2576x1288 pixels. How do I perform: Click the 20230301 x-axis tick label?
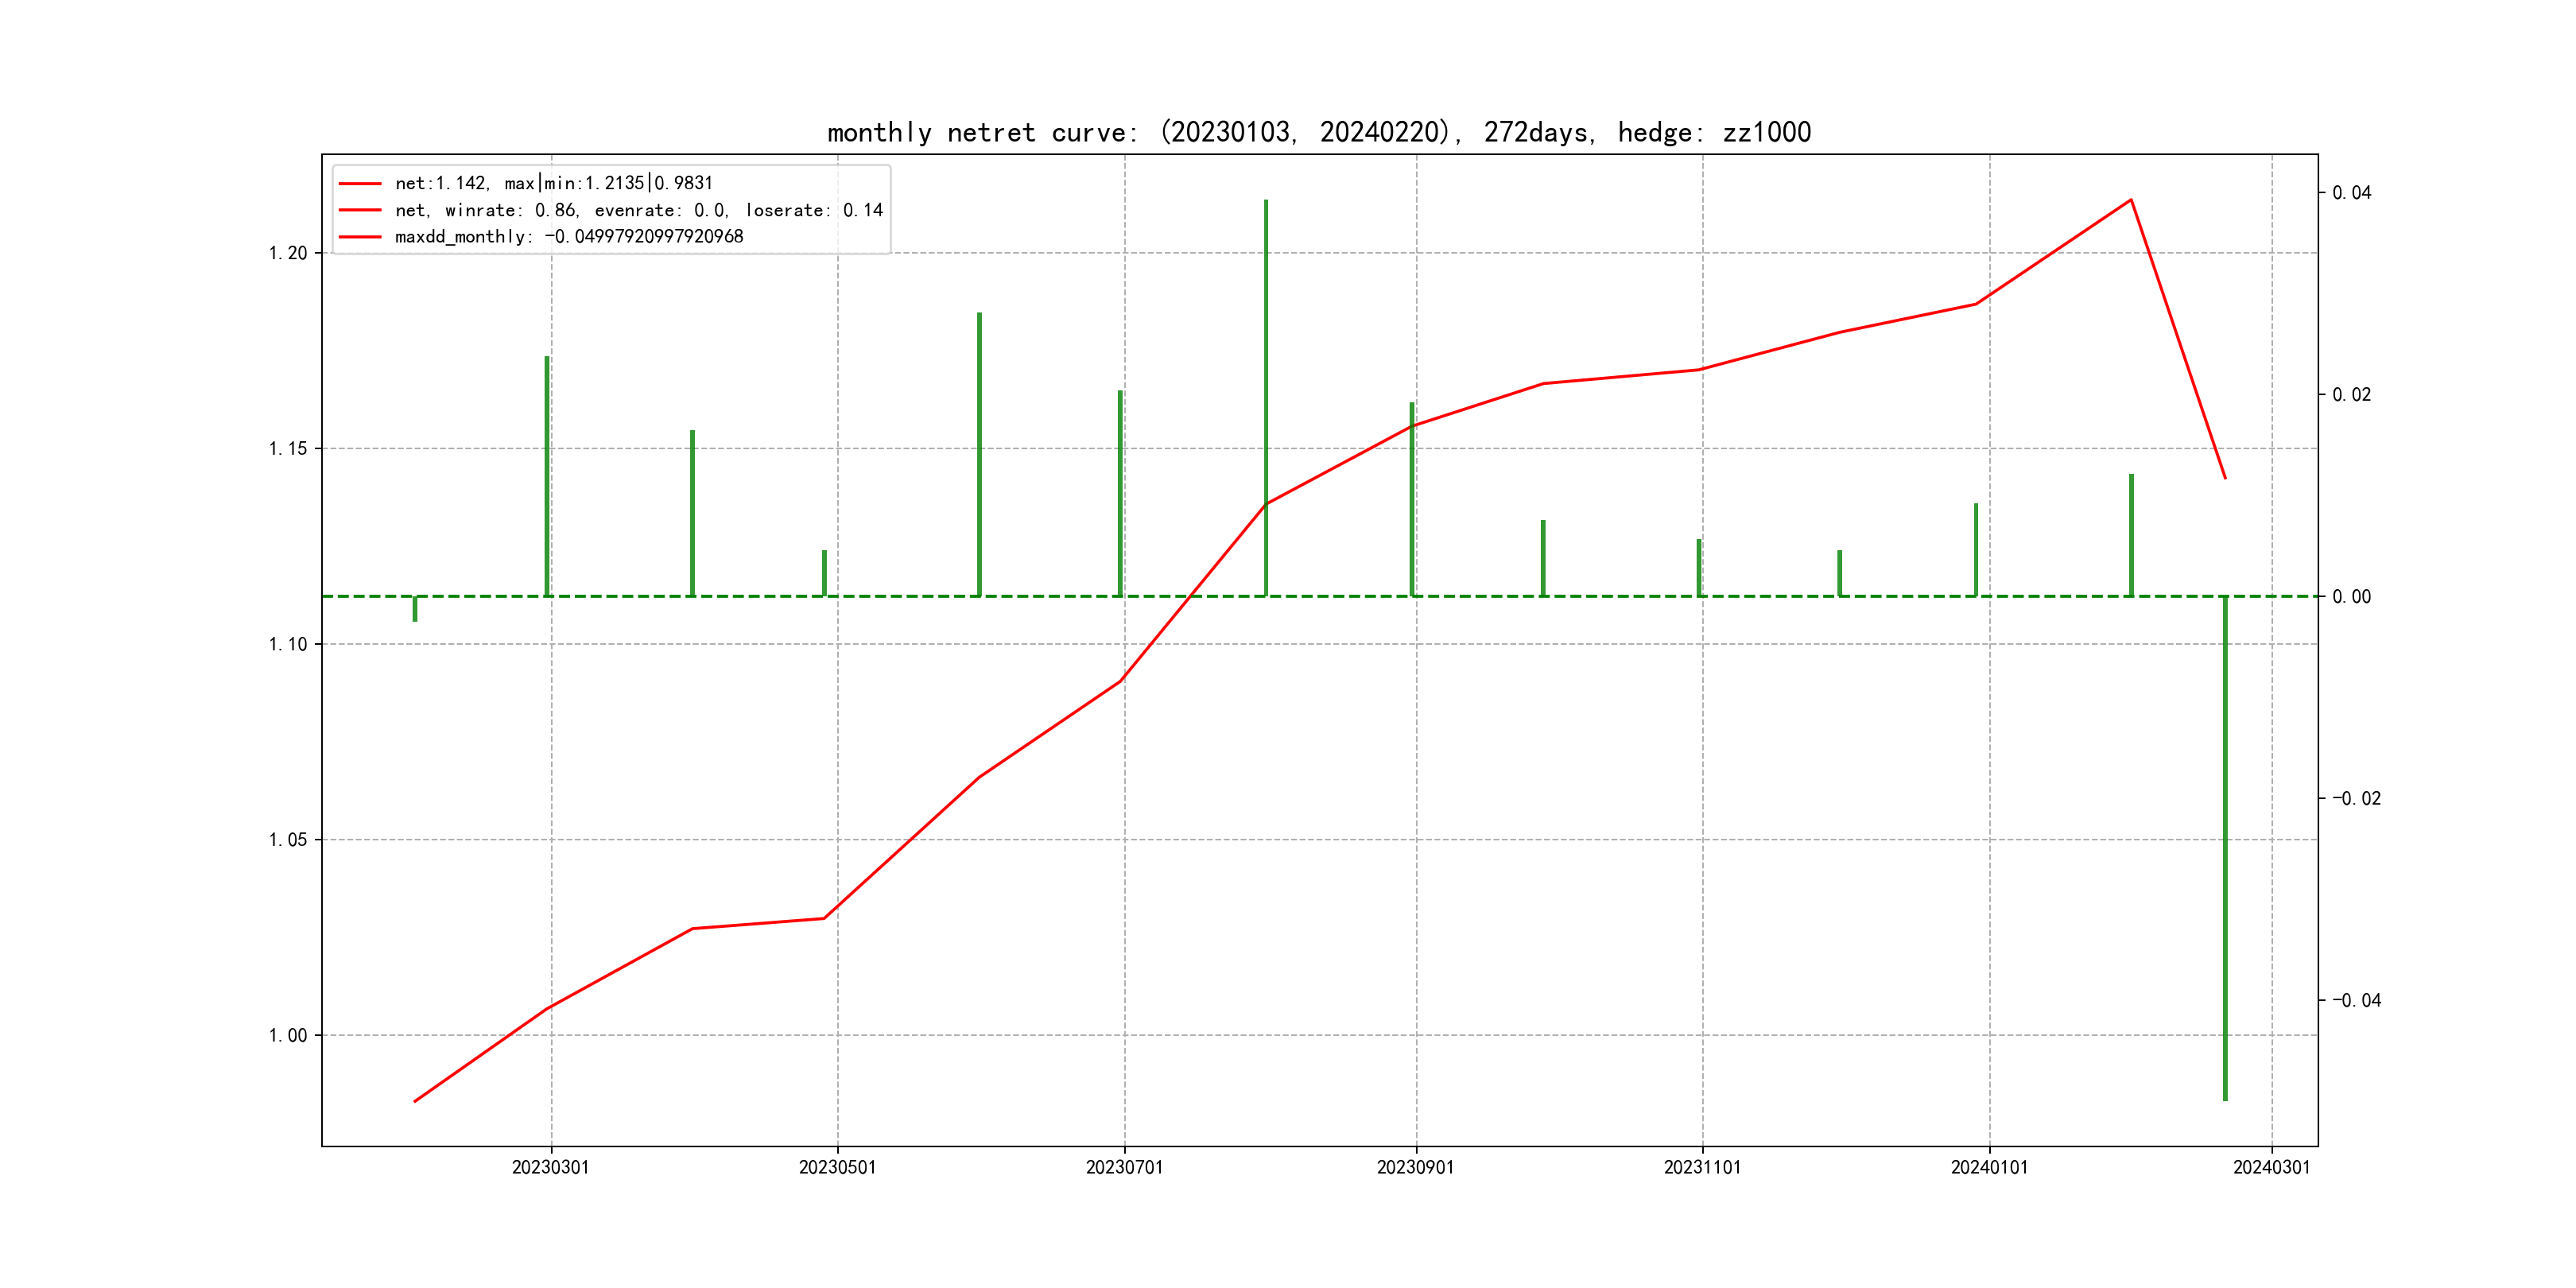click(550, 1168)
